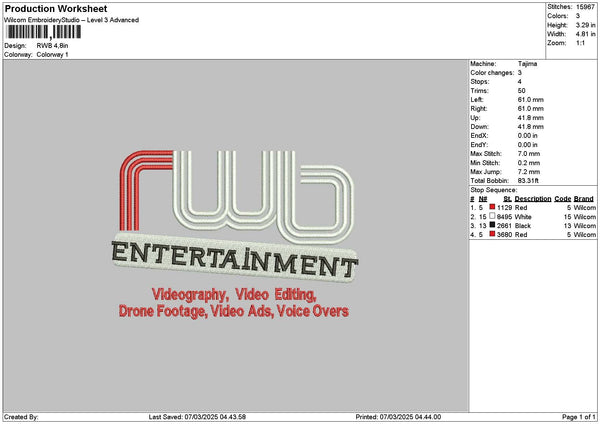Click the 'Color changes:' label
This screenshot has width=600, height=424.
click(492, 73)
